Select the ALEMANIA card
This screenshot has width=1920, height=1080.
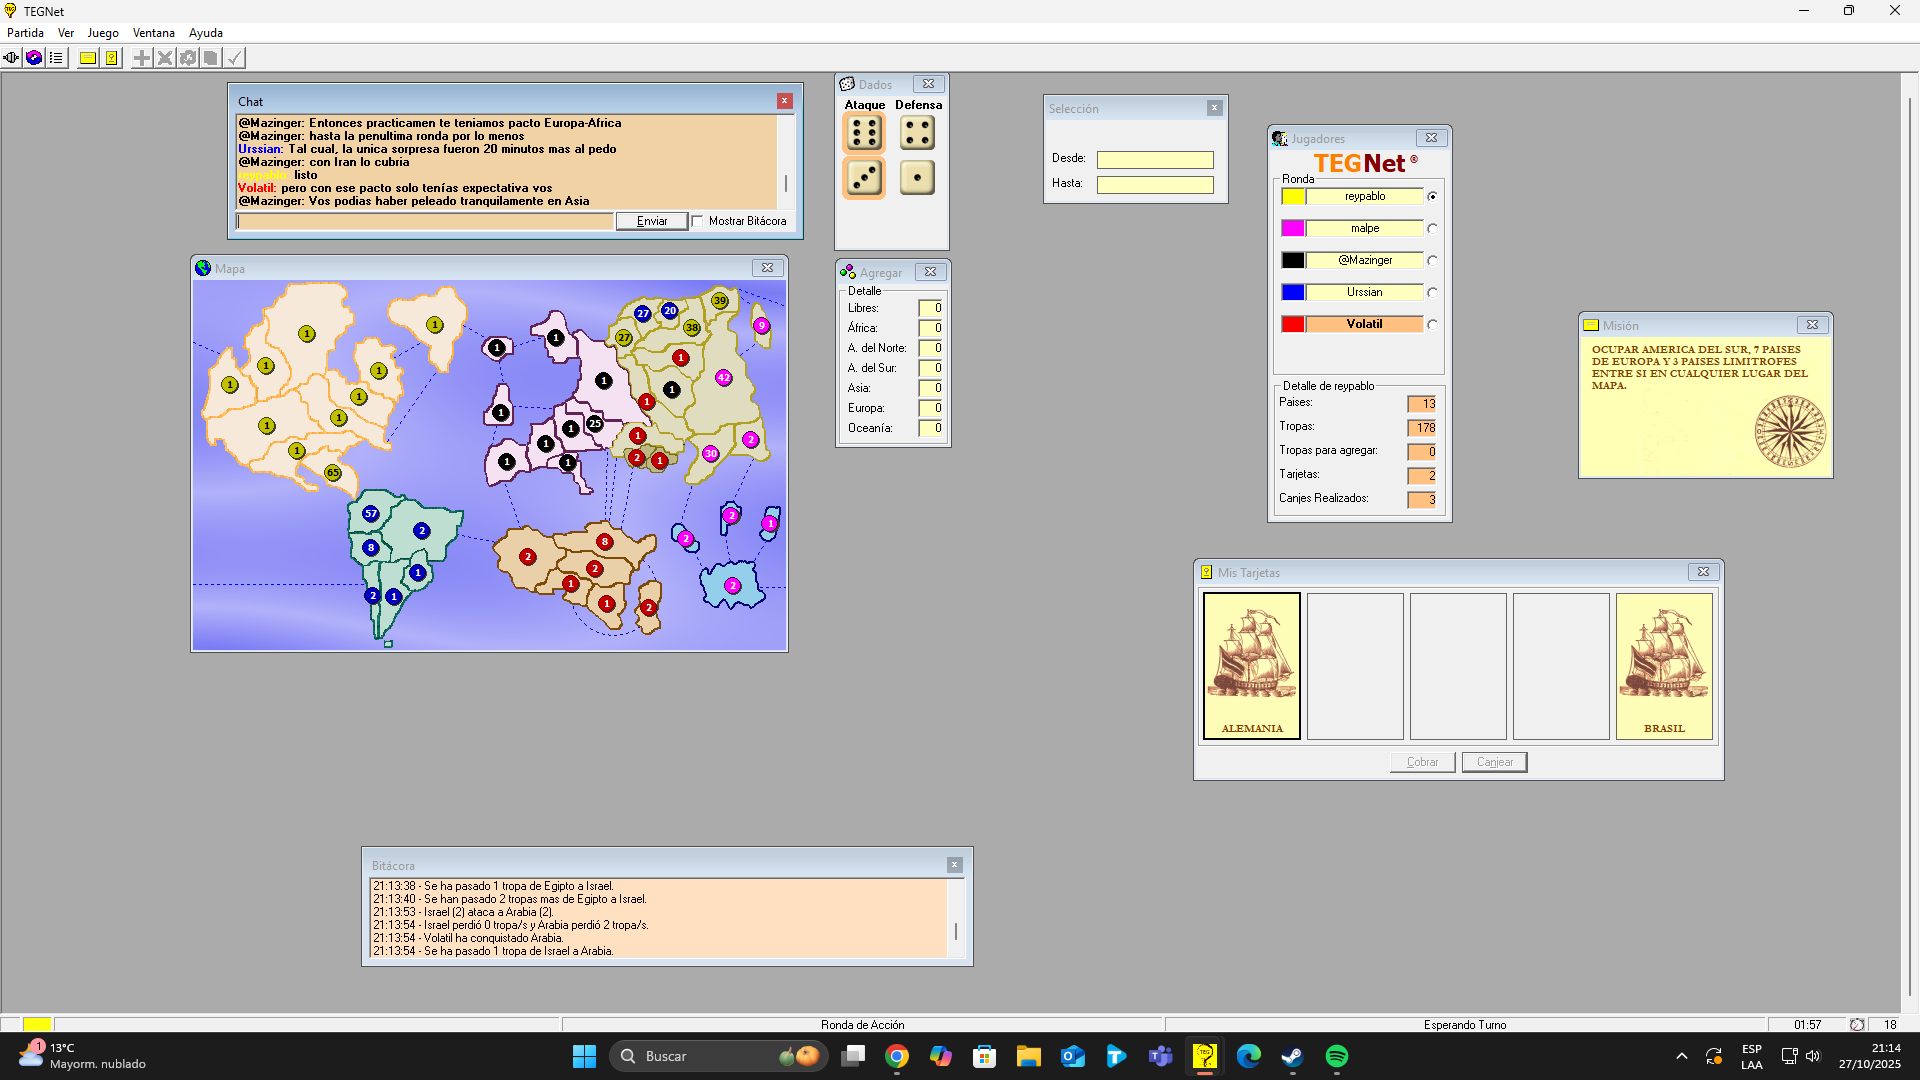tap(1251, 666)
